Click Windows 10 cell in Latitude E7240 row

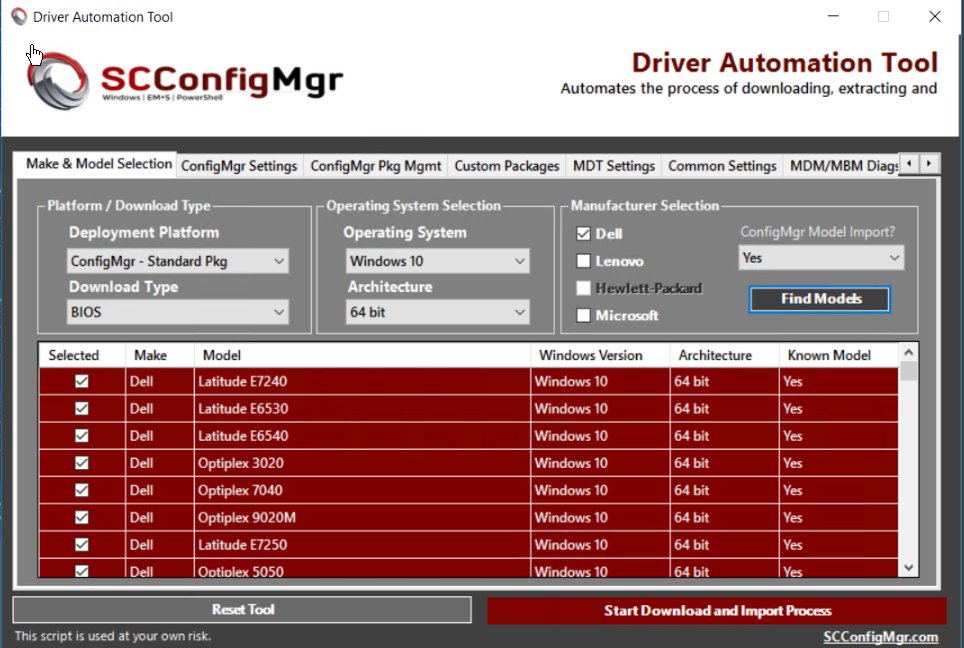coord(600,381)
